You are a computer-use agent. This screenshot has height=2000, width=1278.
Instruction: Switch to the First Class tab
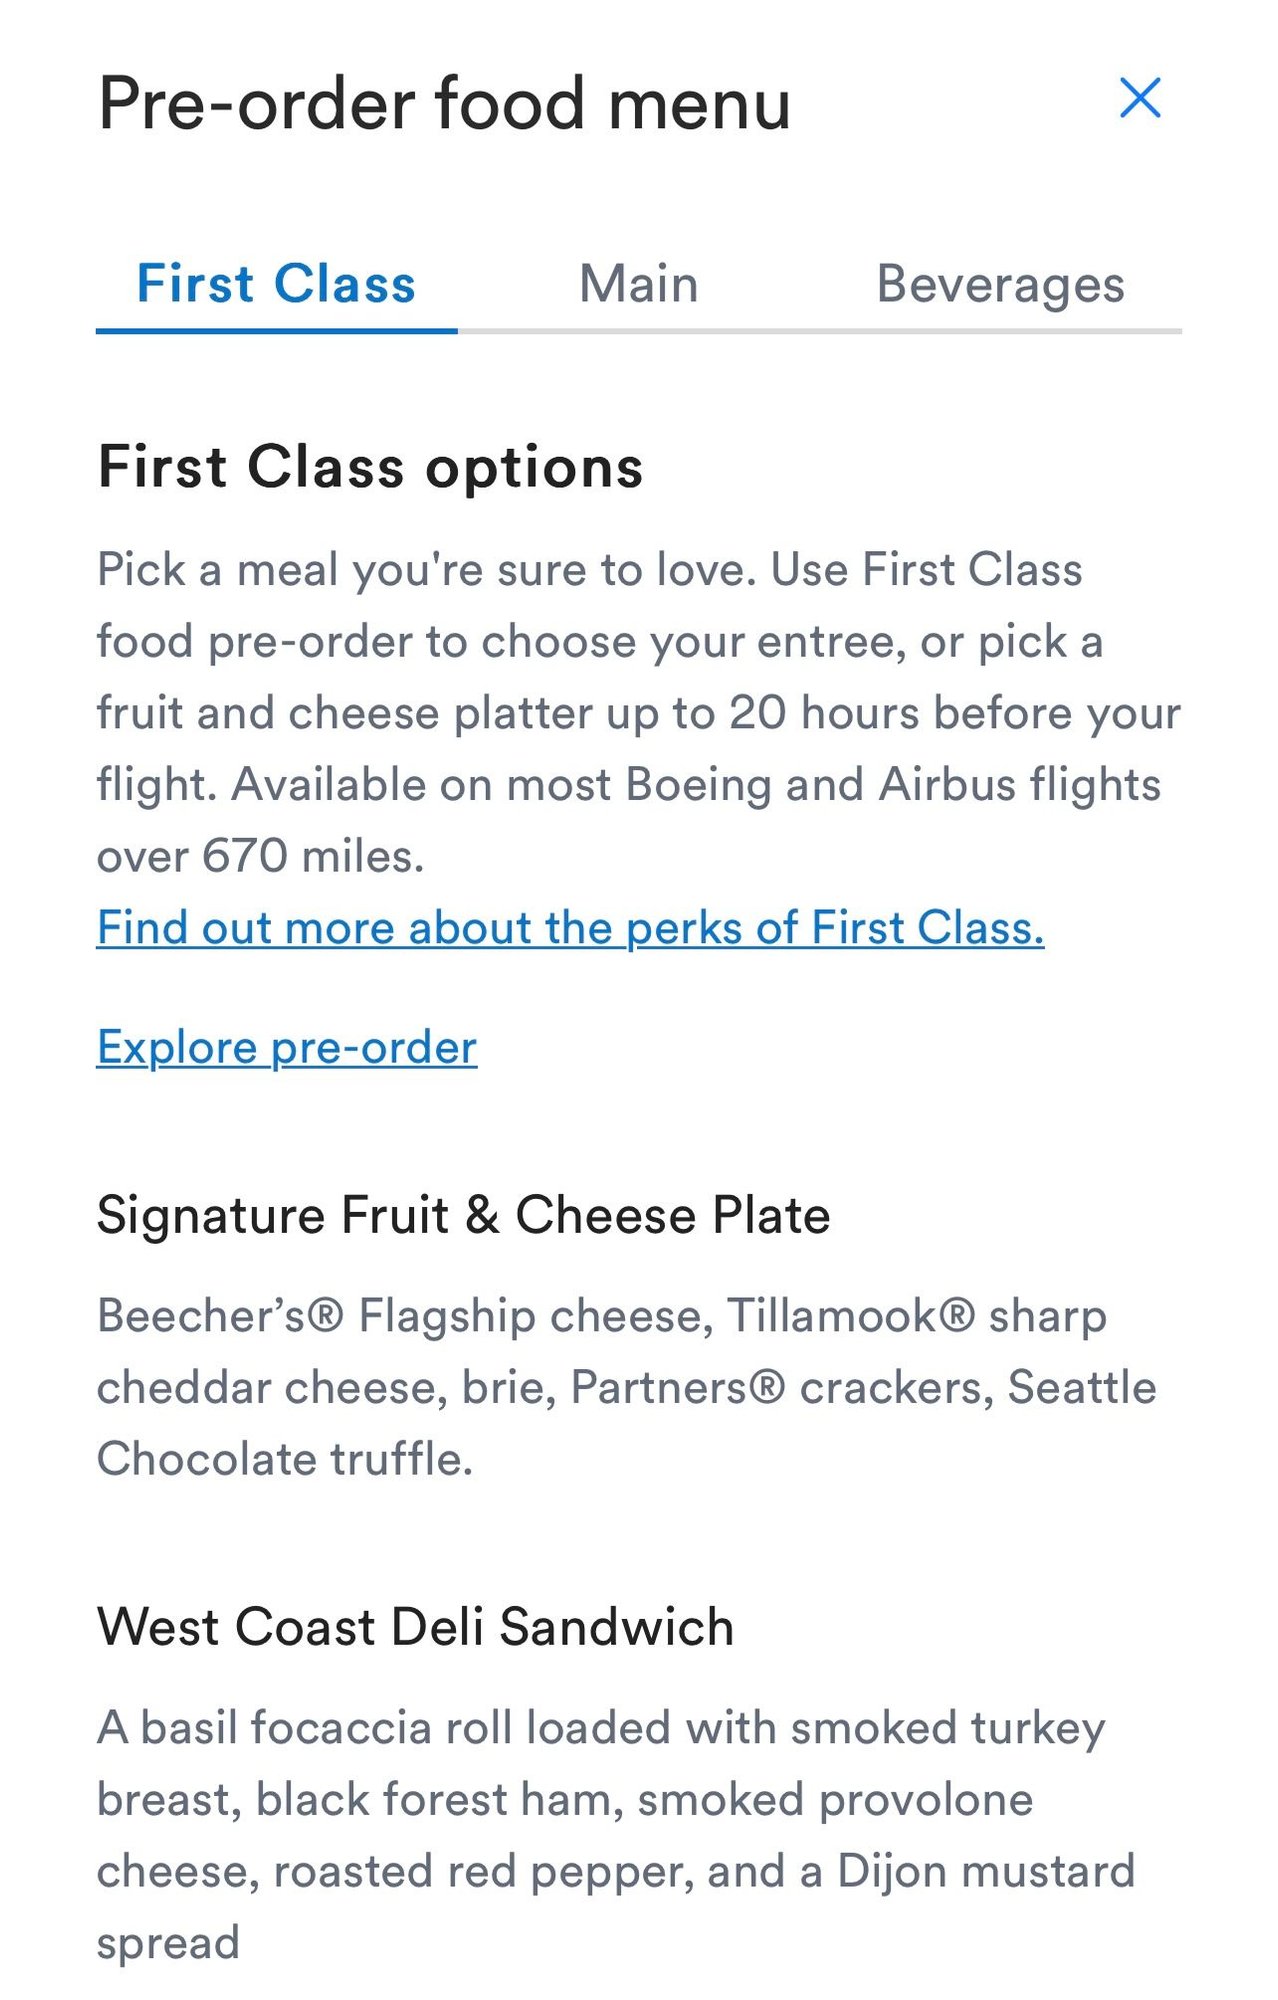(276, 284)
